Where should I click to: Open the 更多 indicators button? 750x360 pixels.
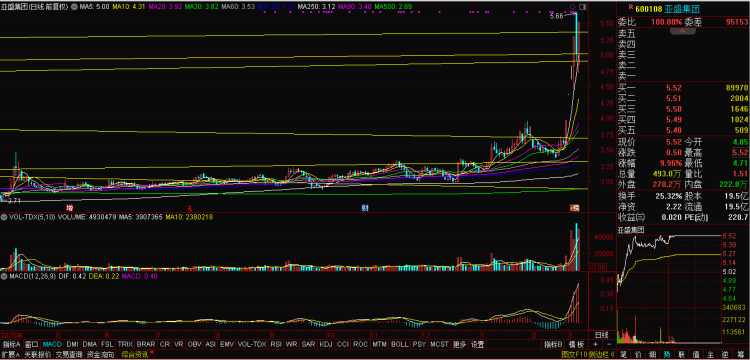pyautogui.click(x=459, y=344)
